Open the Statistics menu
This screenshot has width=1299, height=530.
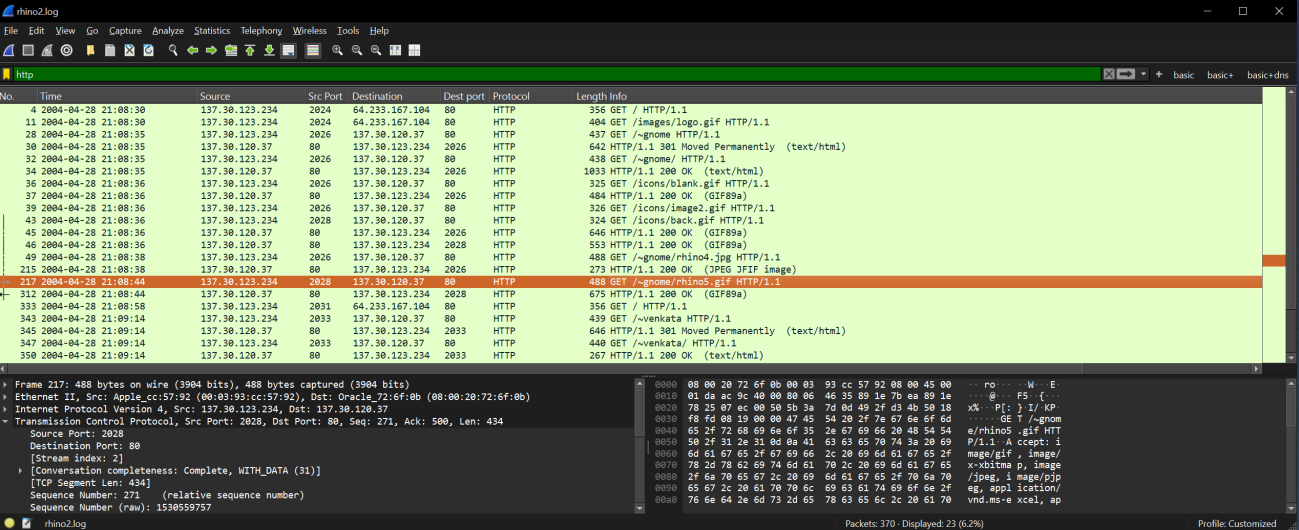click(212, 31)
